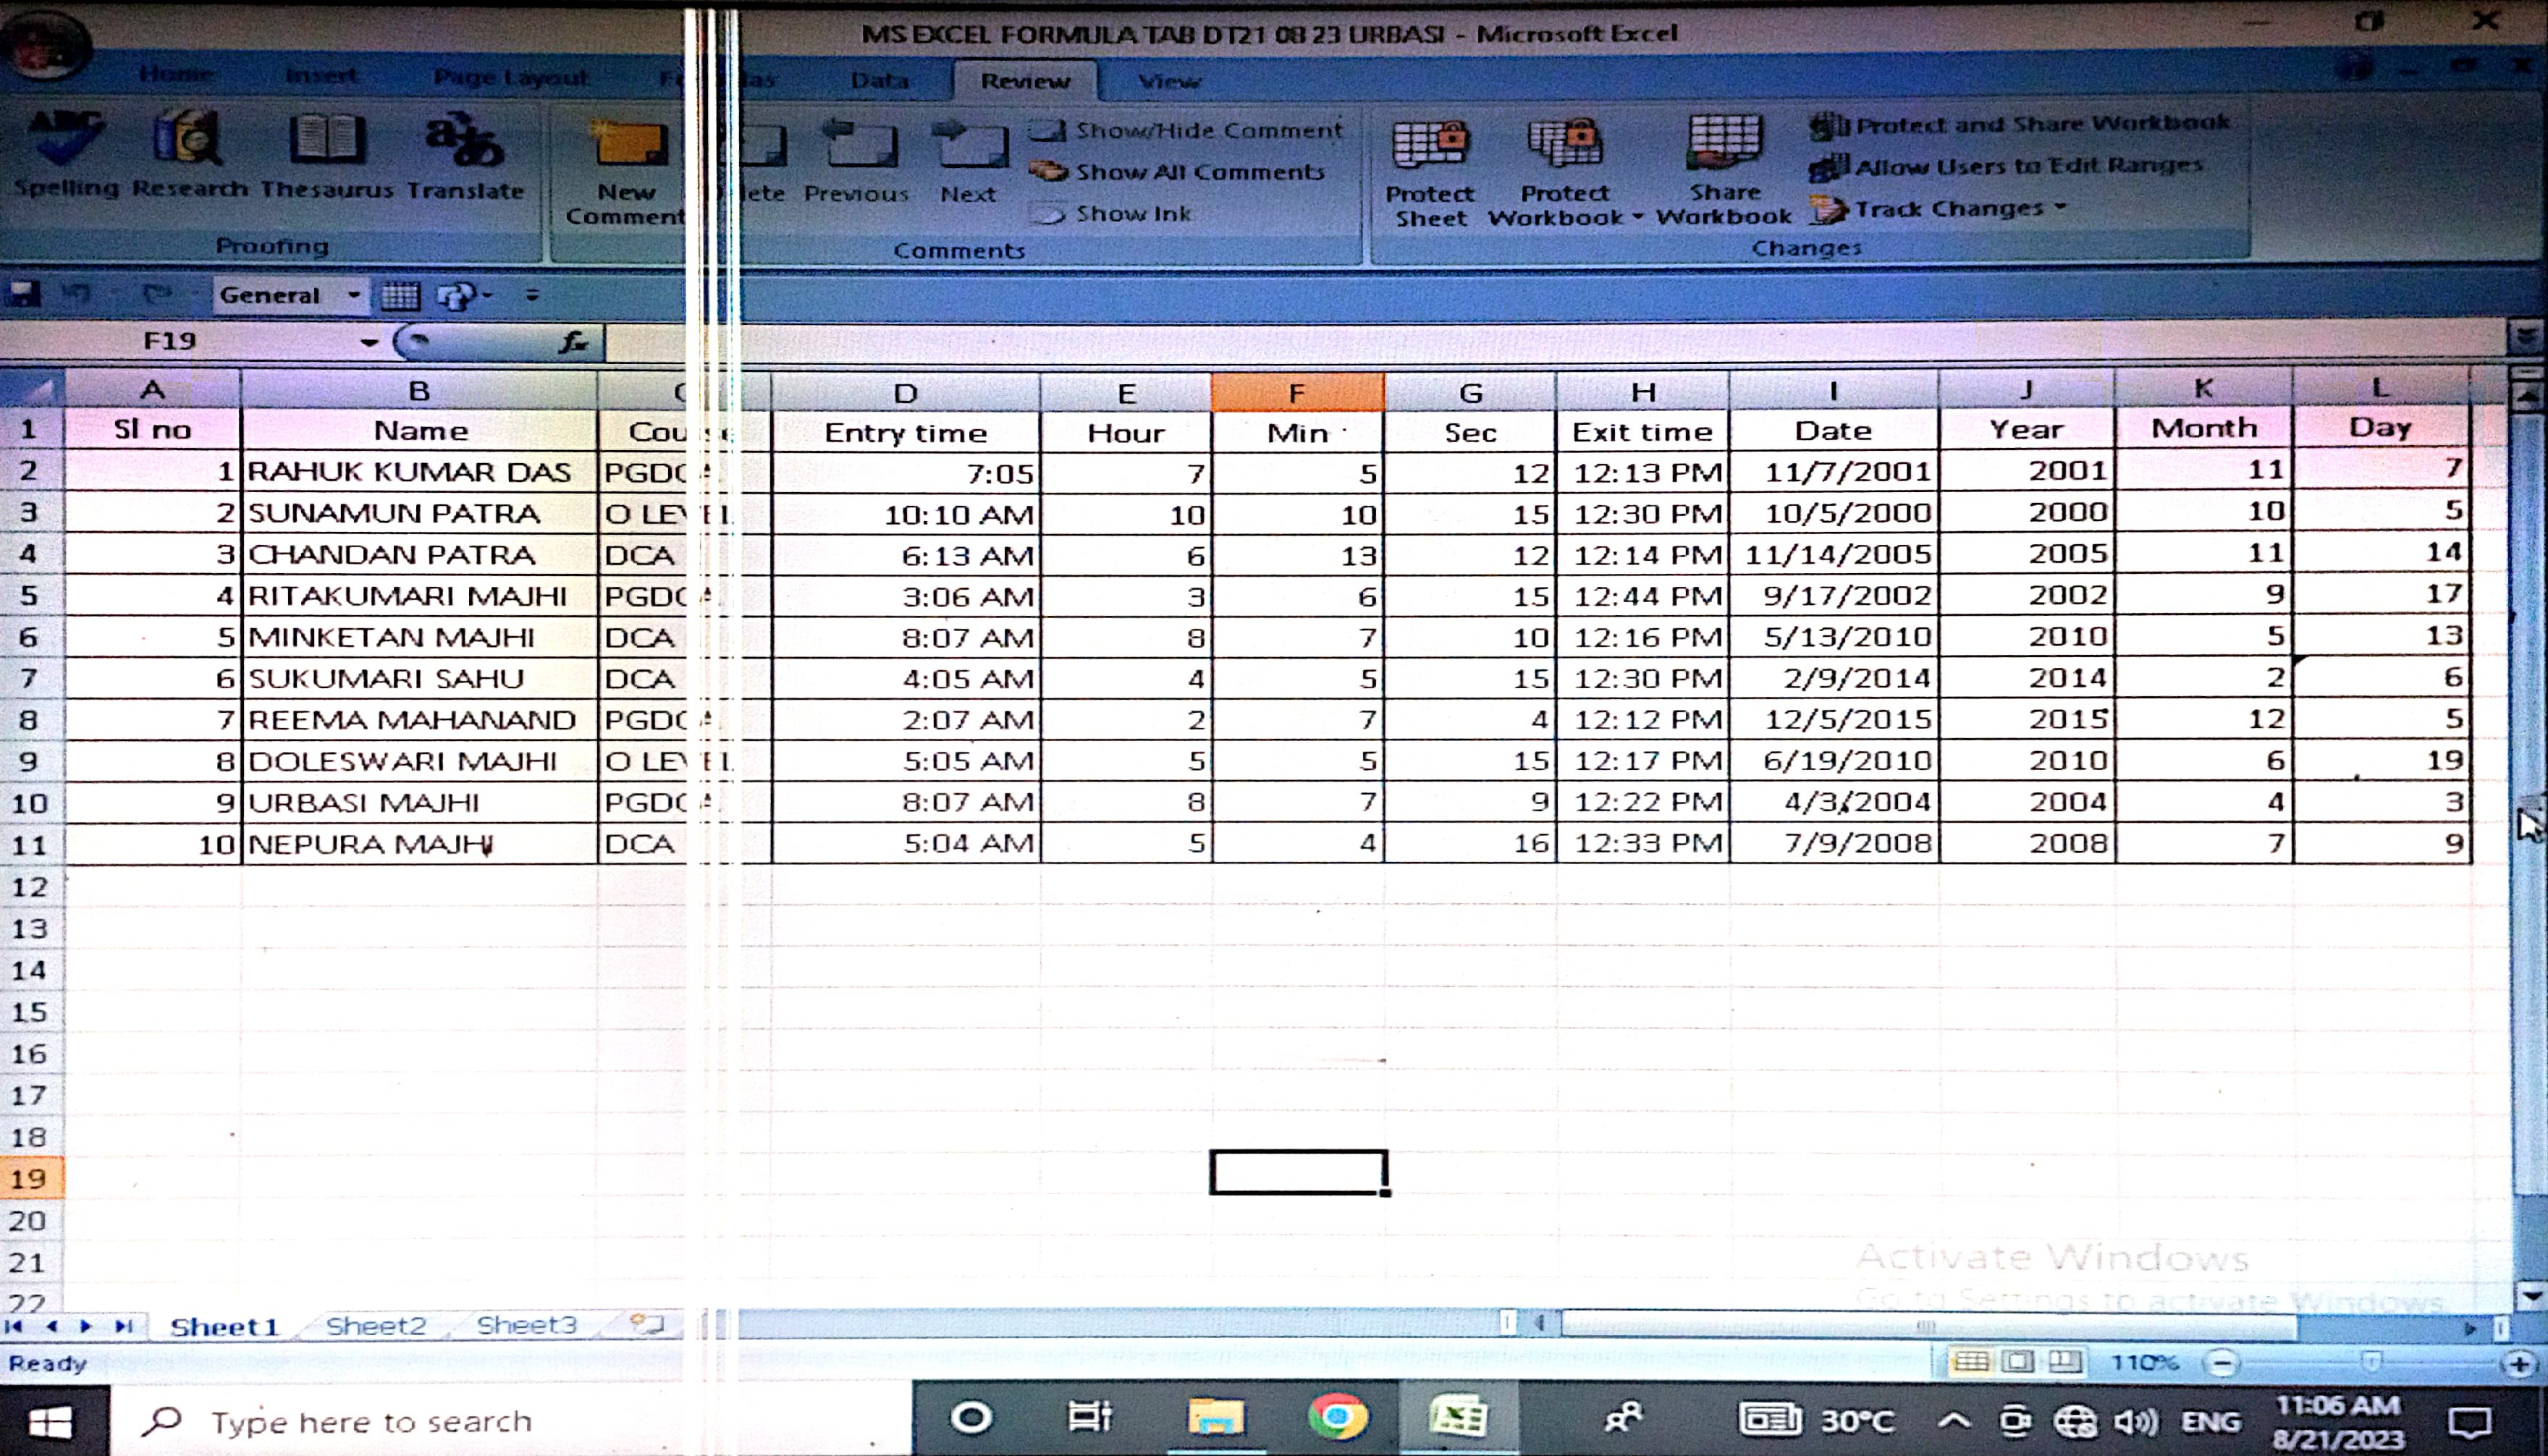Open the General number format dropdown
The height and width of the screenshot is (1456, 2548).
pyautogui.click(x=354, y=295)
